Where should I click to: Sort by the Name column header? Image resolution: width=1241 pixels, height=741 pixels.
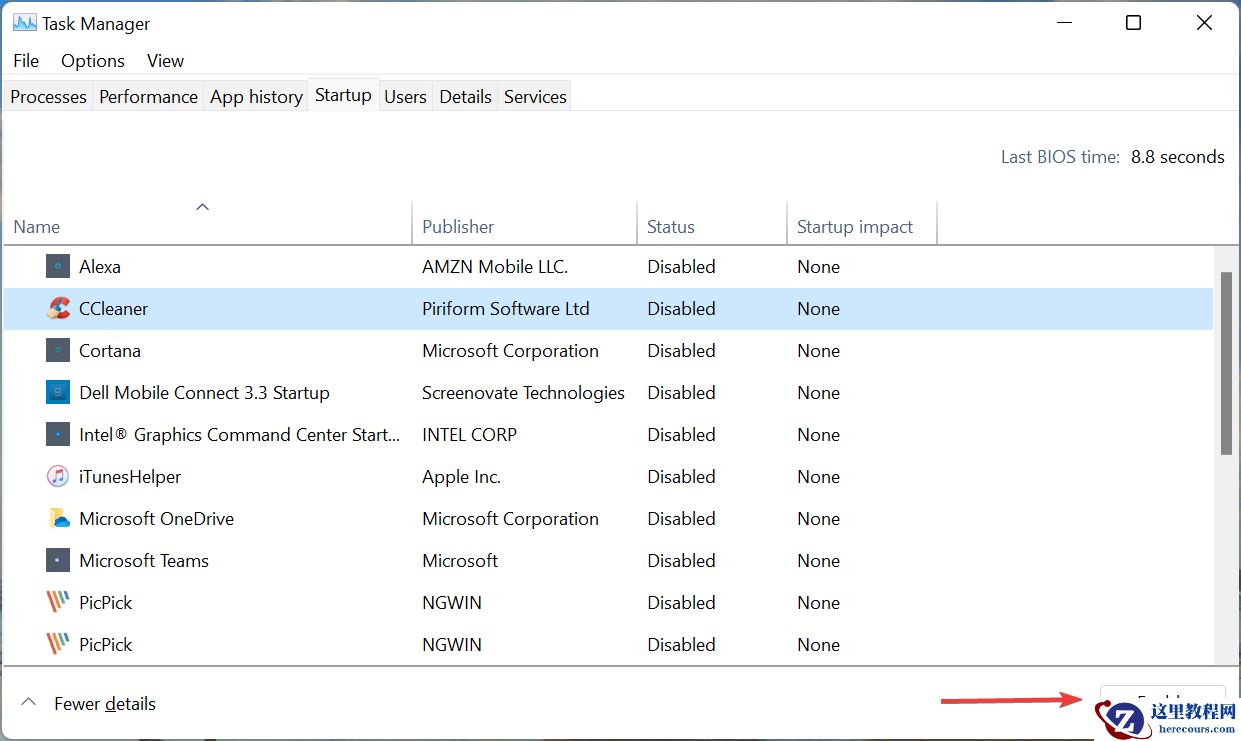tap(37, 227)
